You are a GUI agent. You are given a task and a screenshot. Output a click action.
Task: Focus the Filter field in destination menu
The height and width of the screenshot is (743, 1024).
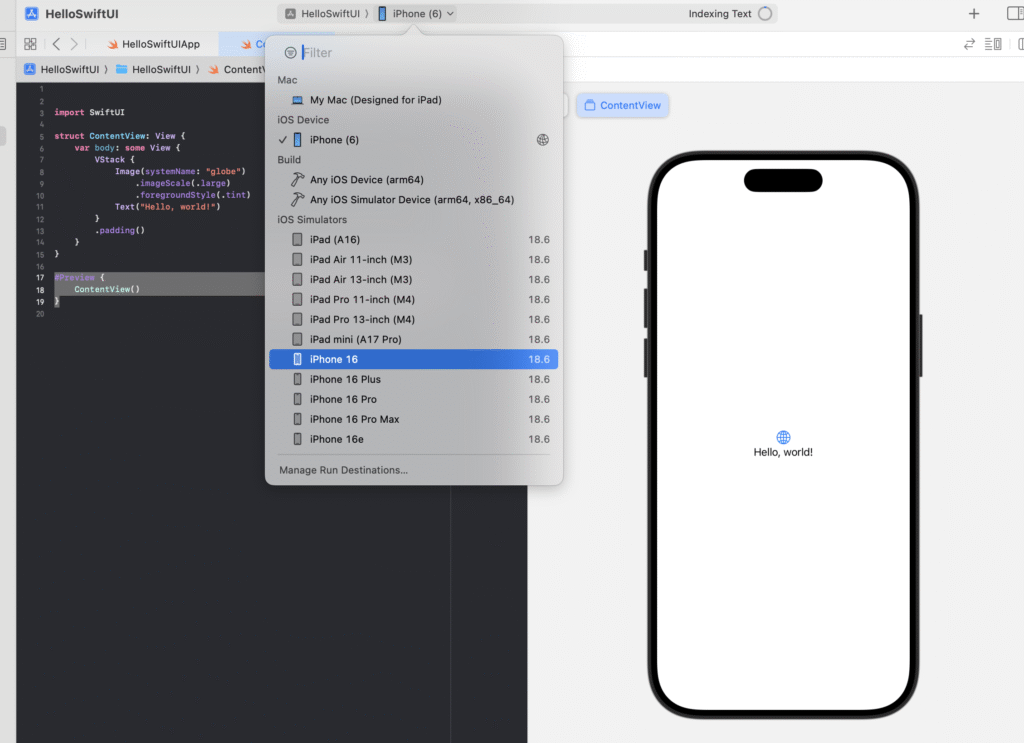pos(424,53)
